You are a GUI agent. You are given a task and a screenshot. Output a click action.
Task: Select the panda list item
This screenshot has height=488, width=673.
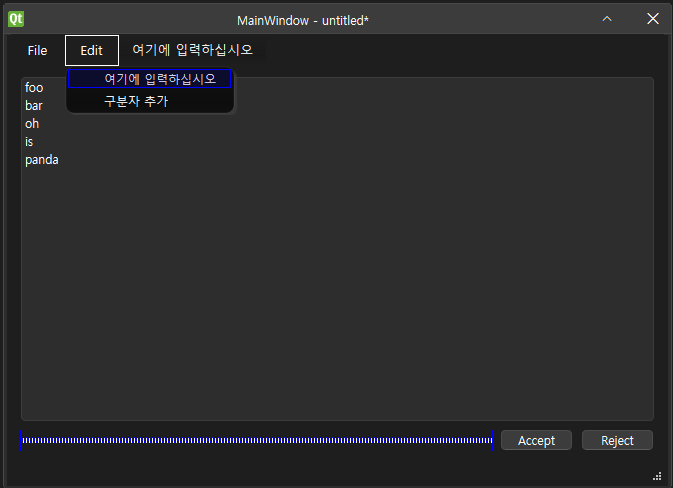tap(42, 160)
